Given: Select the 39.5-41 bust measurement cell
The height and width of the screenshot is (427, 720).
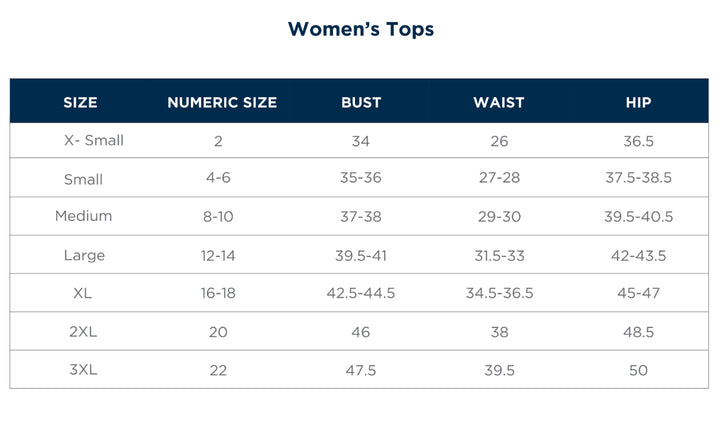Looking at the screenshot, I should pyautogui.click(x=361, y=255).
